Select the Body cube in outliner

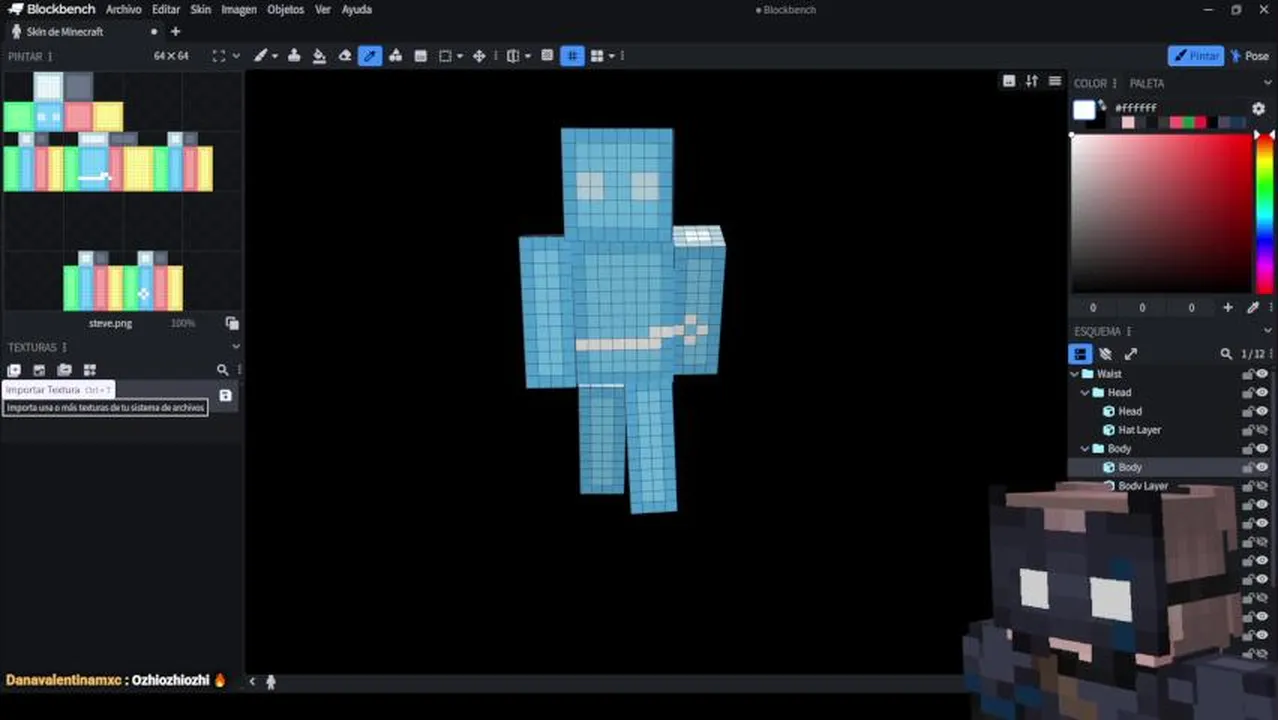1130,468
